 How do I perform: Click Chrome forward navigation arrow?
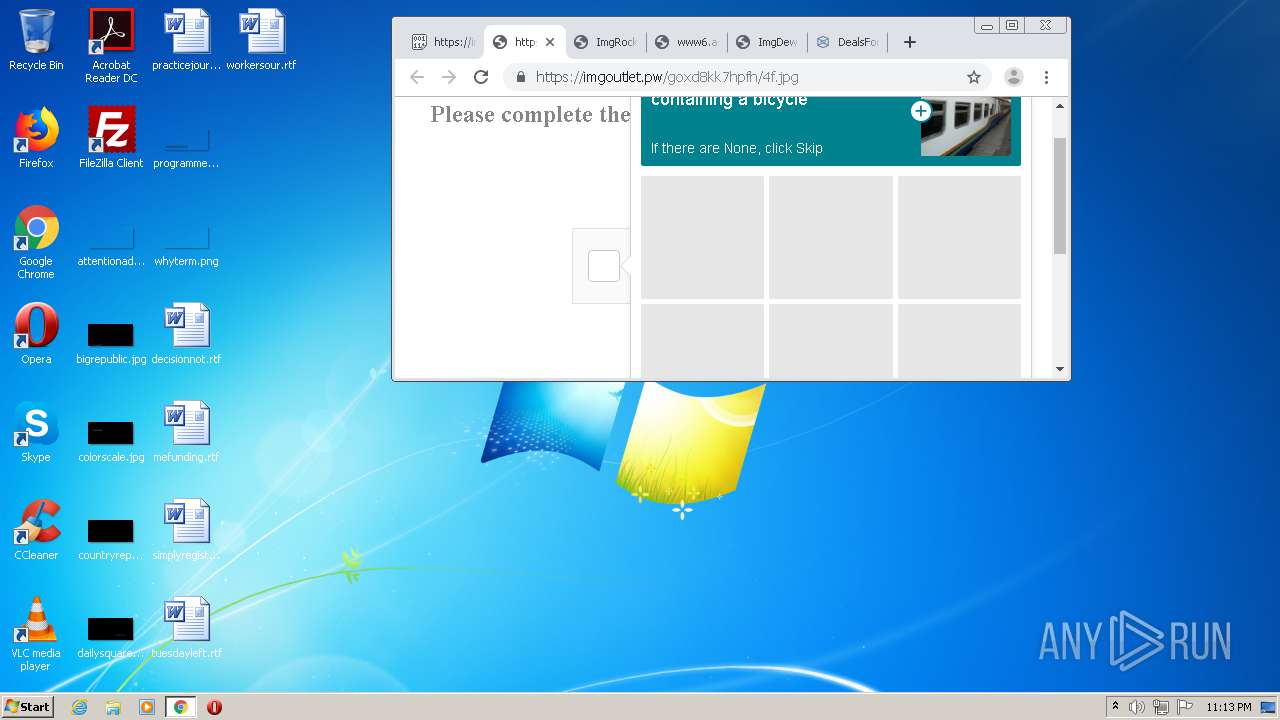449,77
